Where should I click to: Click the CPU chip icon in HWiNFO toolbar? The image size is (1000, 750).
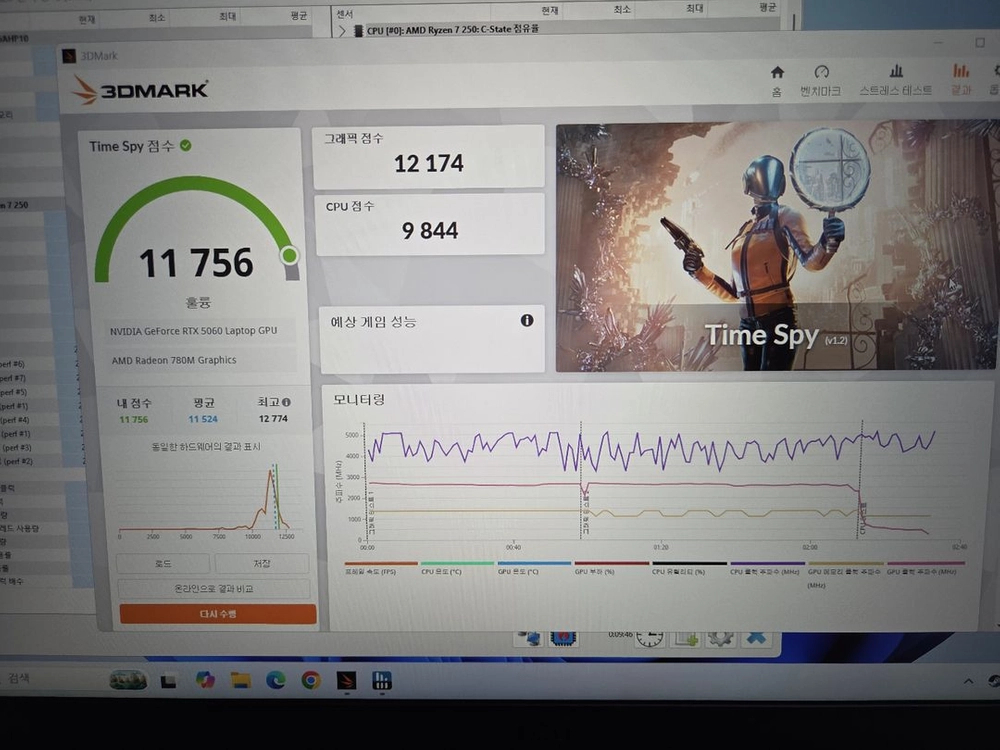tap(564, 638)
